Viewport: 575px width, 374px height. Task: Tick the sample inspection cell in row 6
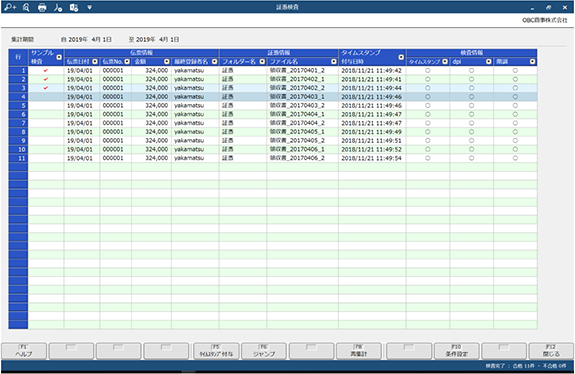point(46,114)
